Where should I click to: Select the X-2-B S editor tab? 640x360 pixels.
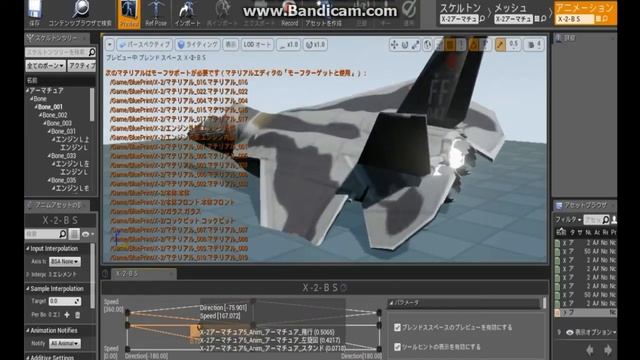[143, 274]
